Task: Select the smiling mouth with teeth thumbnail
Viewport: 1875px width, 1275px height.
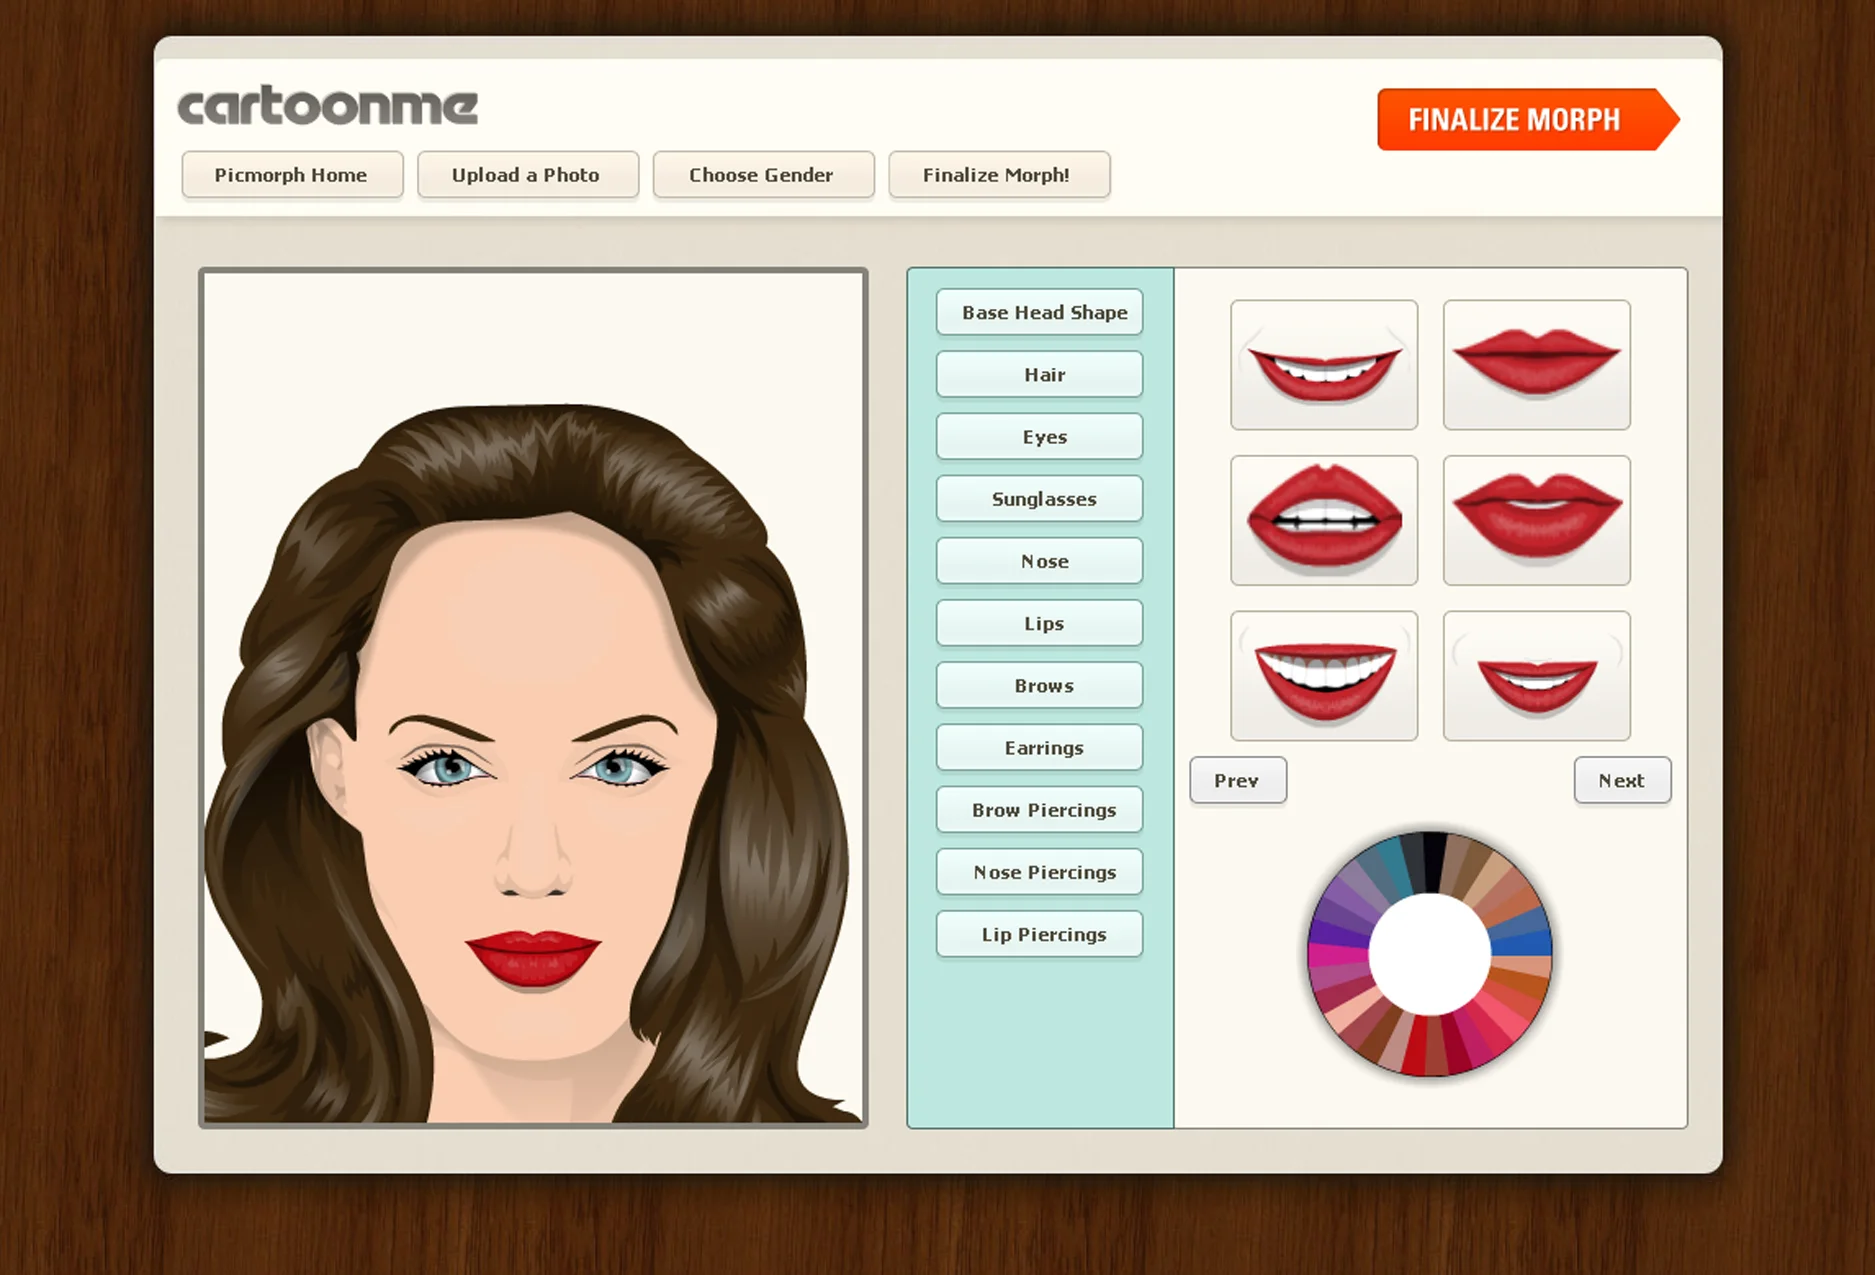Action: pos(1324,365)
